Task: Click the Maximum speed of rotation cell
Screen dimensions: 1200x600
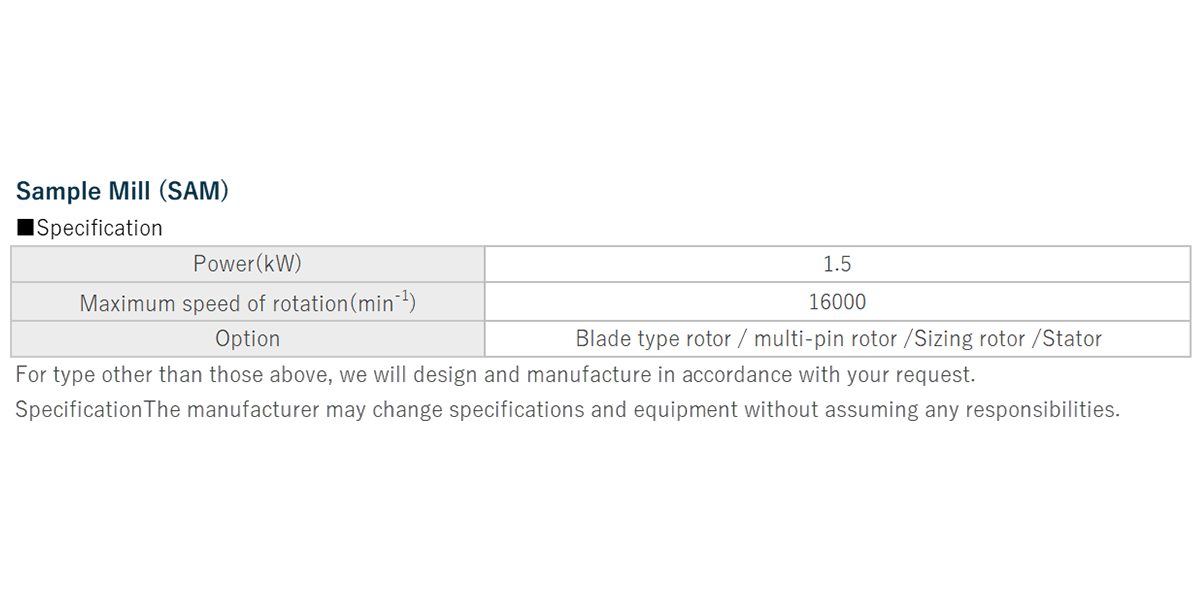Action: (247, 302)
